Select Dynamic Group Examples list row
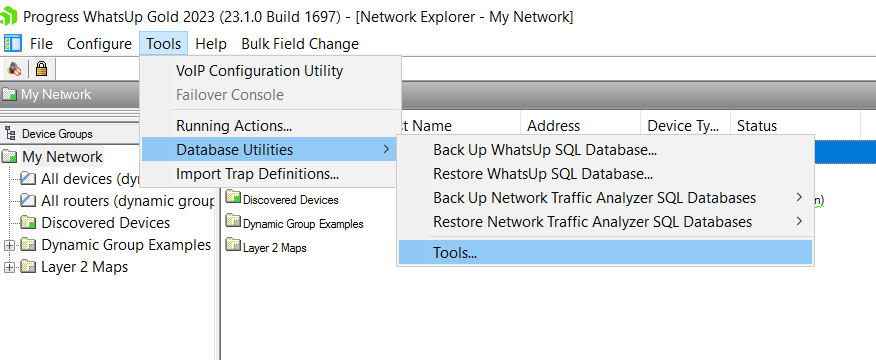 (303, 224)
